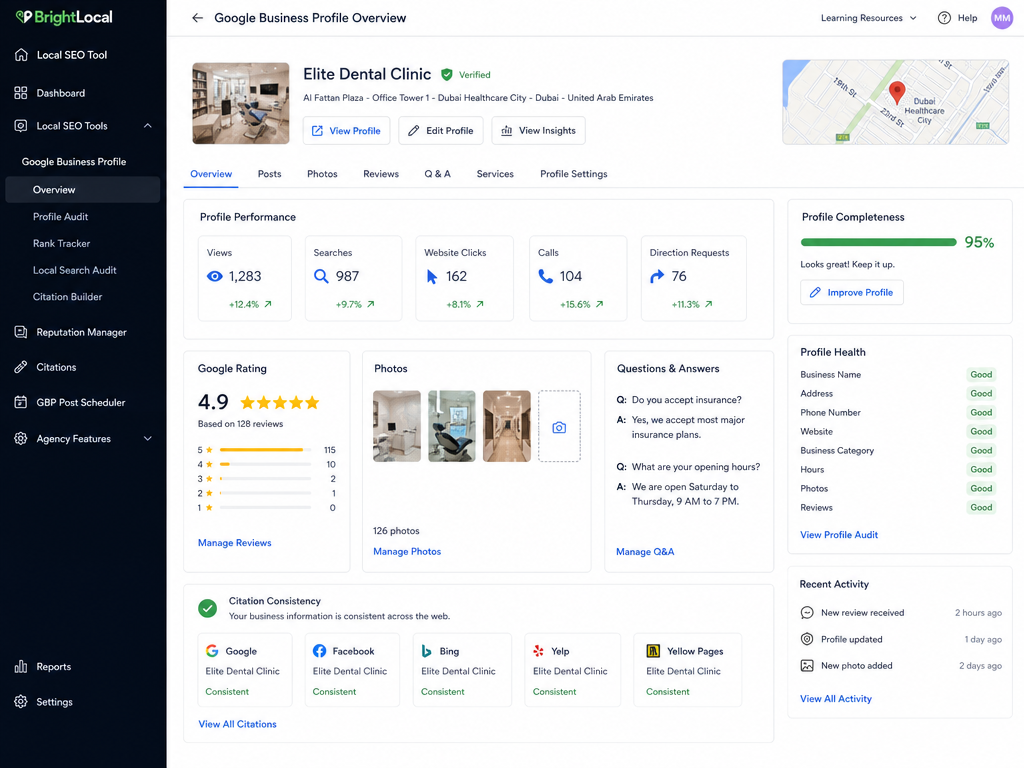Open the Help question-mark icon
The width and height of the screenshot is (1024, 768).
(944, 18)
